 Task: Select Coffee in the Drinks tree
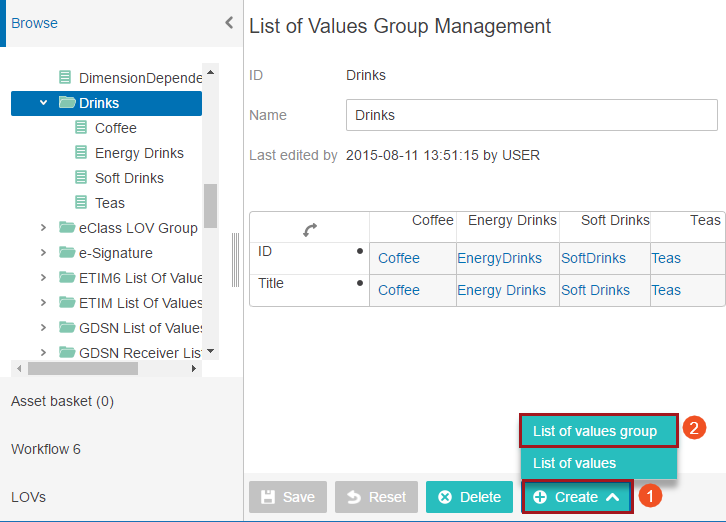(x=116, y=128)
